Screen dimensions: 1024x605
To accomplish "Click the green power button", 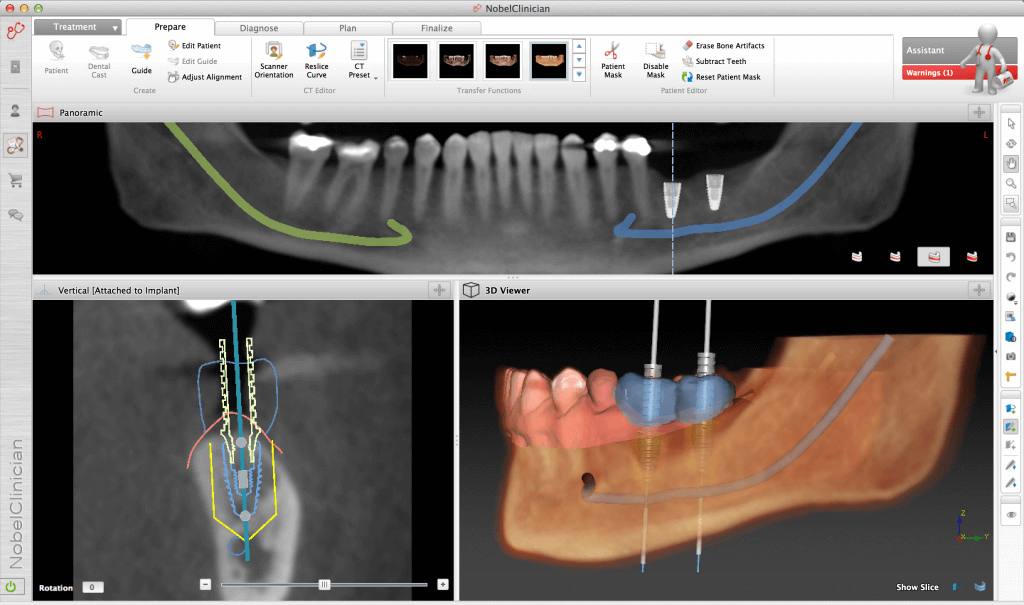I will click(11, 587).
